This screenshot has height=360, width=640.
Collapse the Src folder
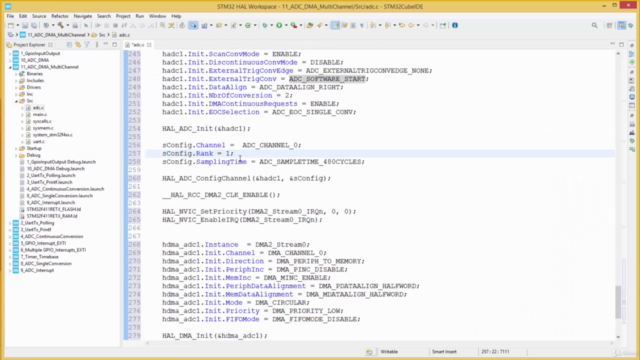tap(16, 101)
